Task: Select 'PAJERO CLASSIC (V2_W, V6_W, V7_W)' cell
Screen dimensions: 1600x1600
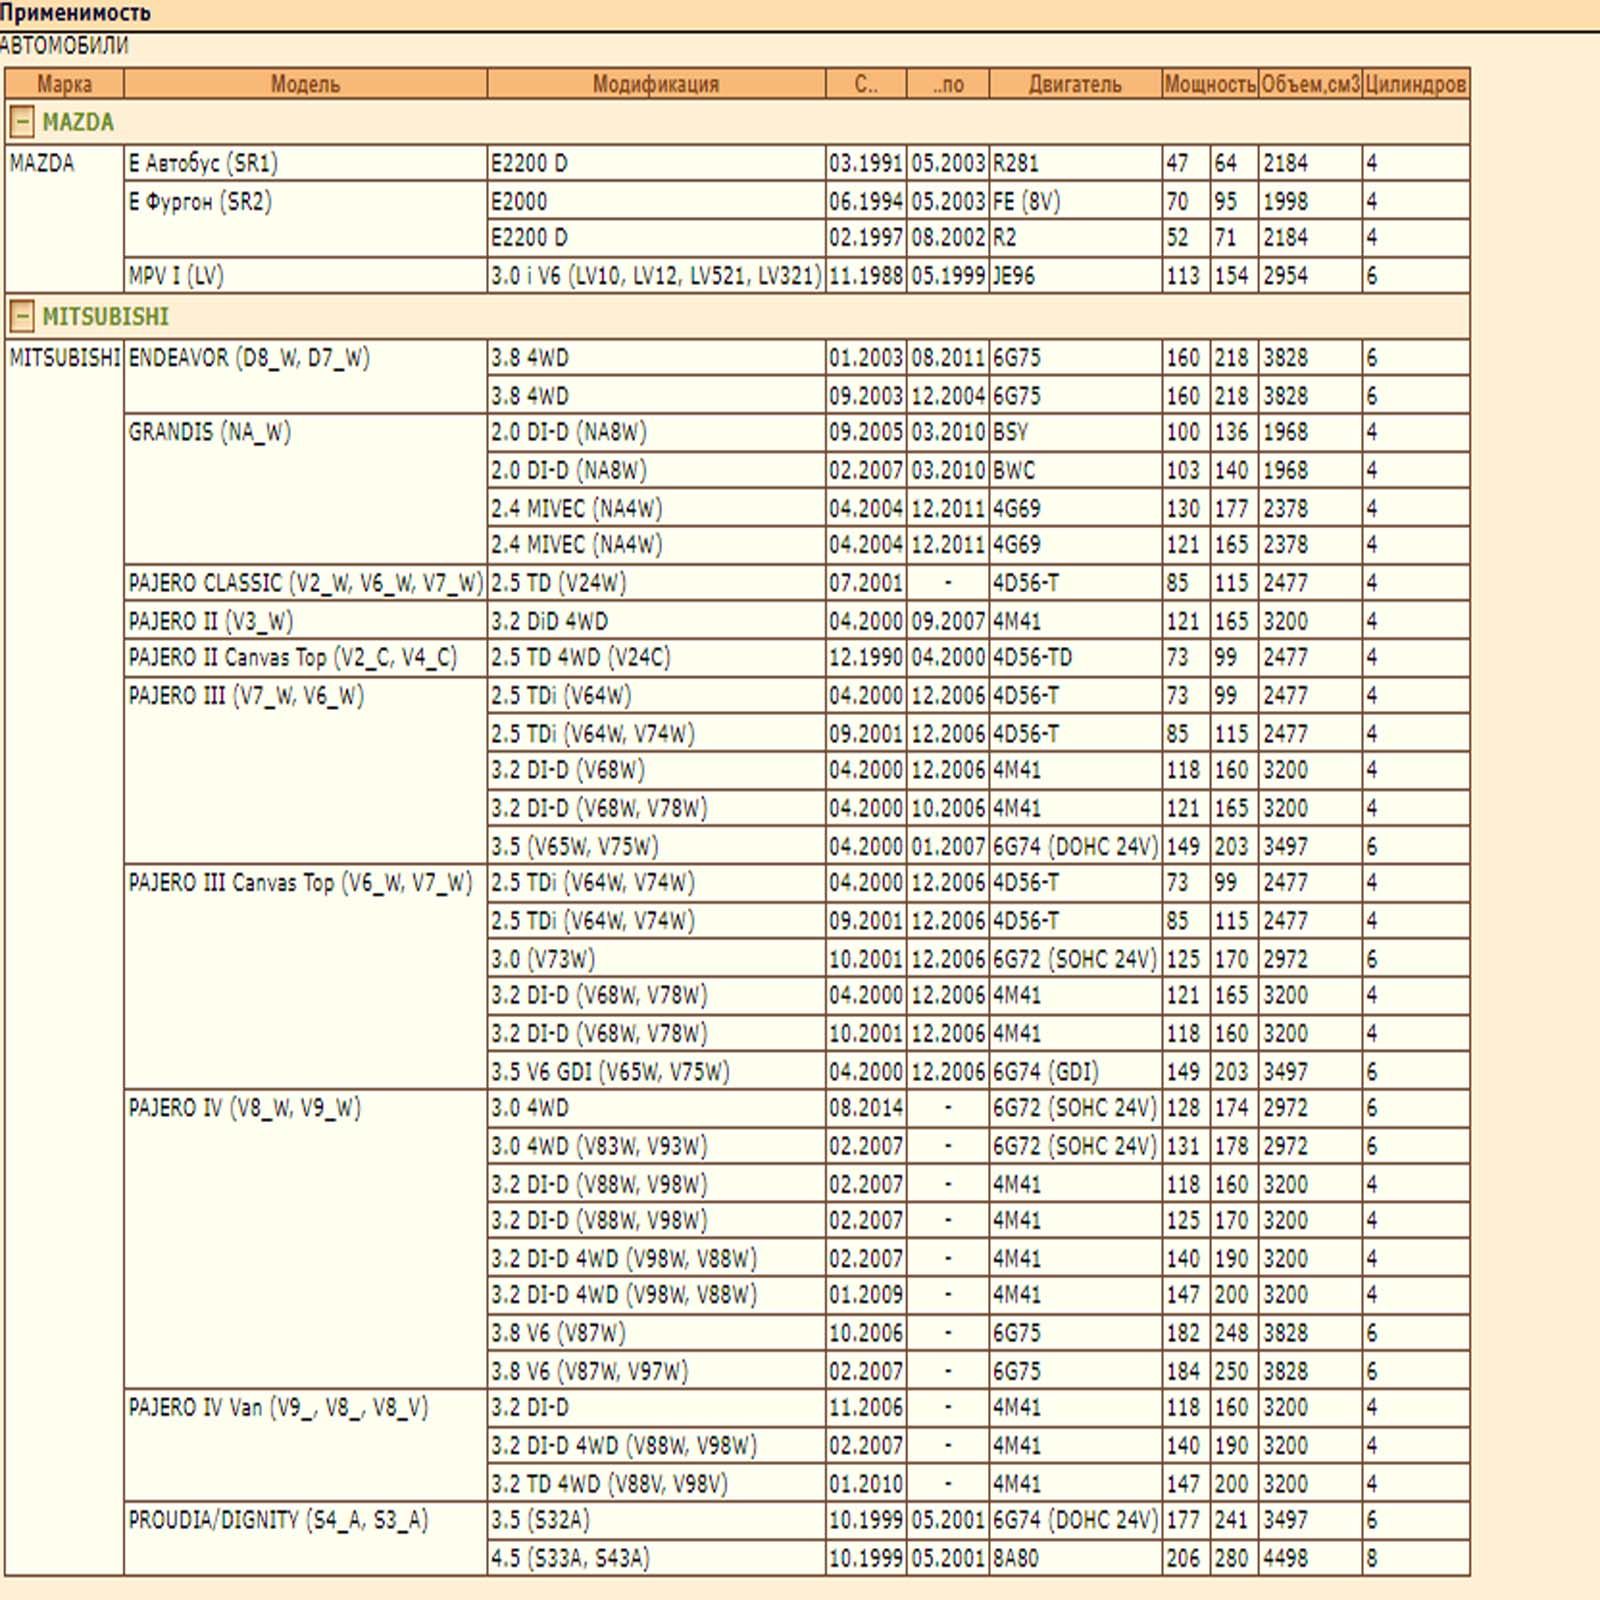Action: point(305,583)
